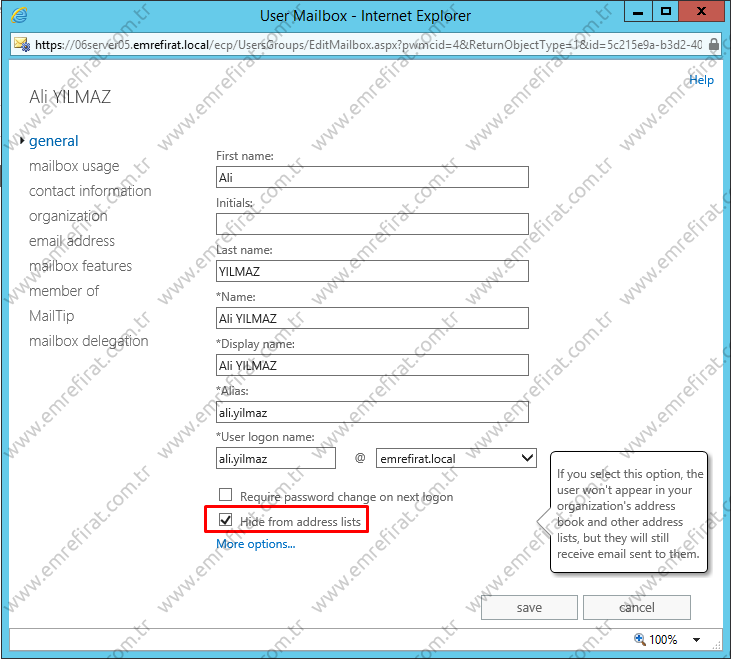Expand More options link
Image resolution: width=731 pixels, height=659 pixels.
[256, 544]
